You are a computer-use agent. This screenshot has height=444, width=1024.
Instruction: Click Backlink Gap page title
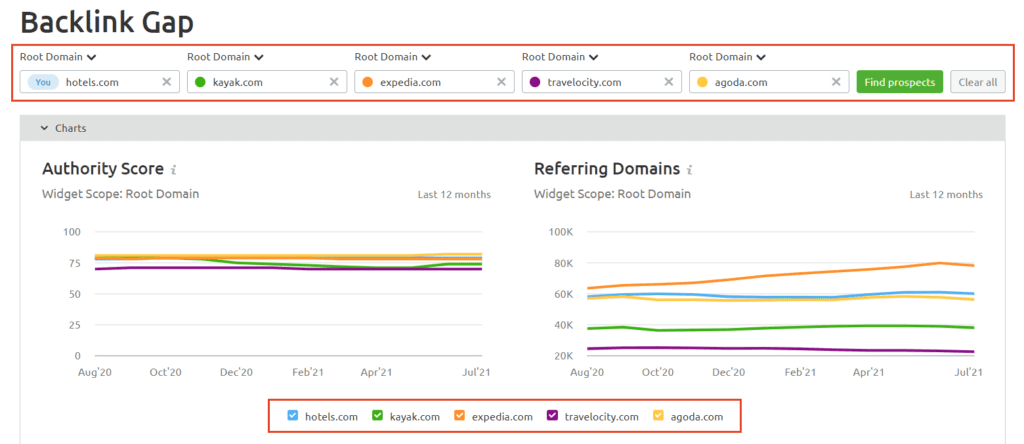click(x=107, y=23)
